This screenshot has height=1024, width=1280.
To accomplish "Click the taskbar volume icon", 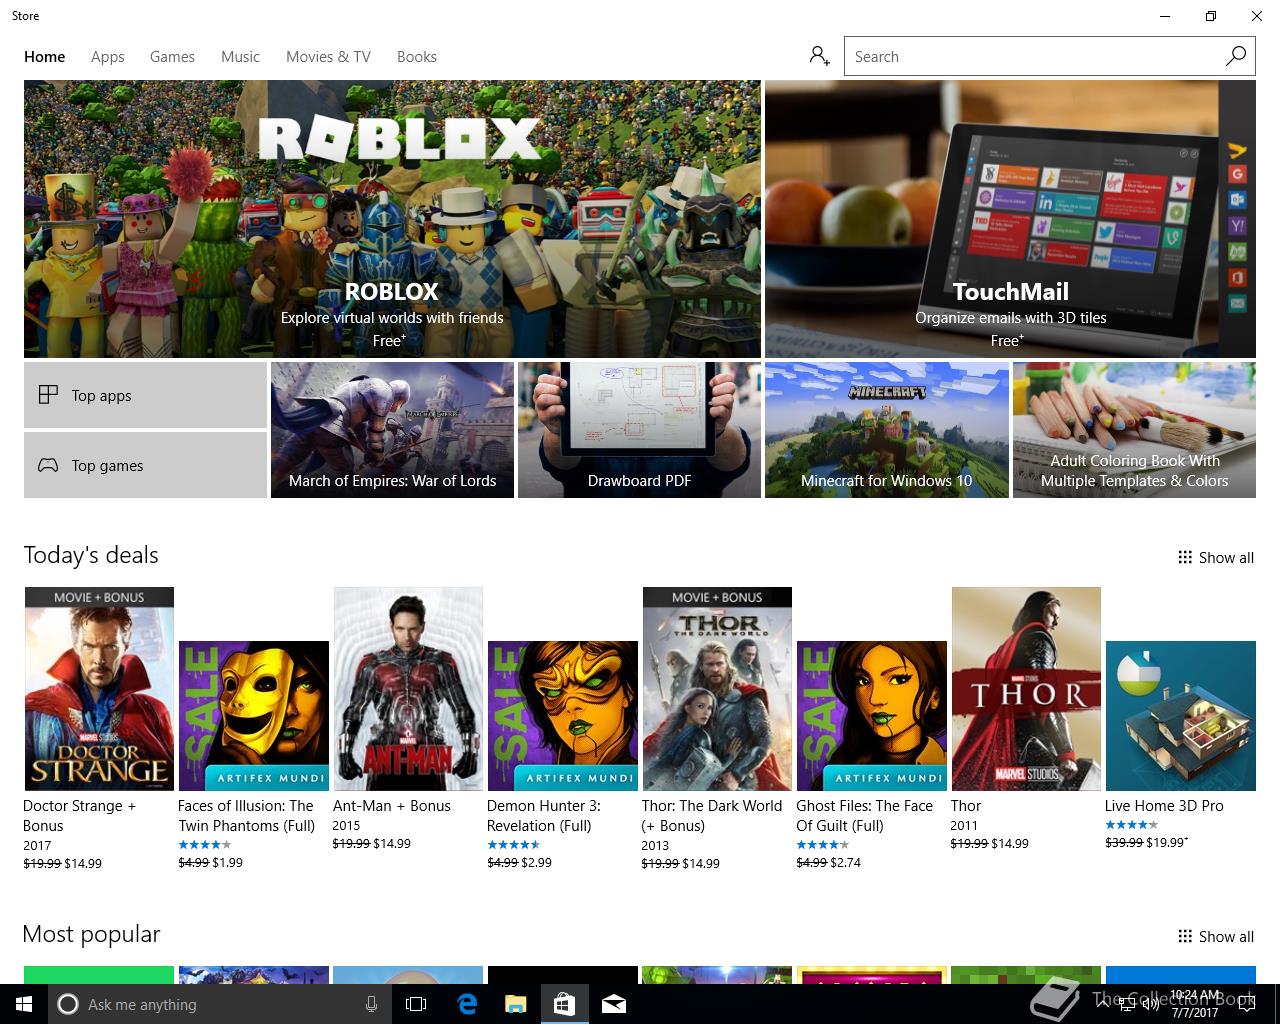I will pos(1149,1004).
